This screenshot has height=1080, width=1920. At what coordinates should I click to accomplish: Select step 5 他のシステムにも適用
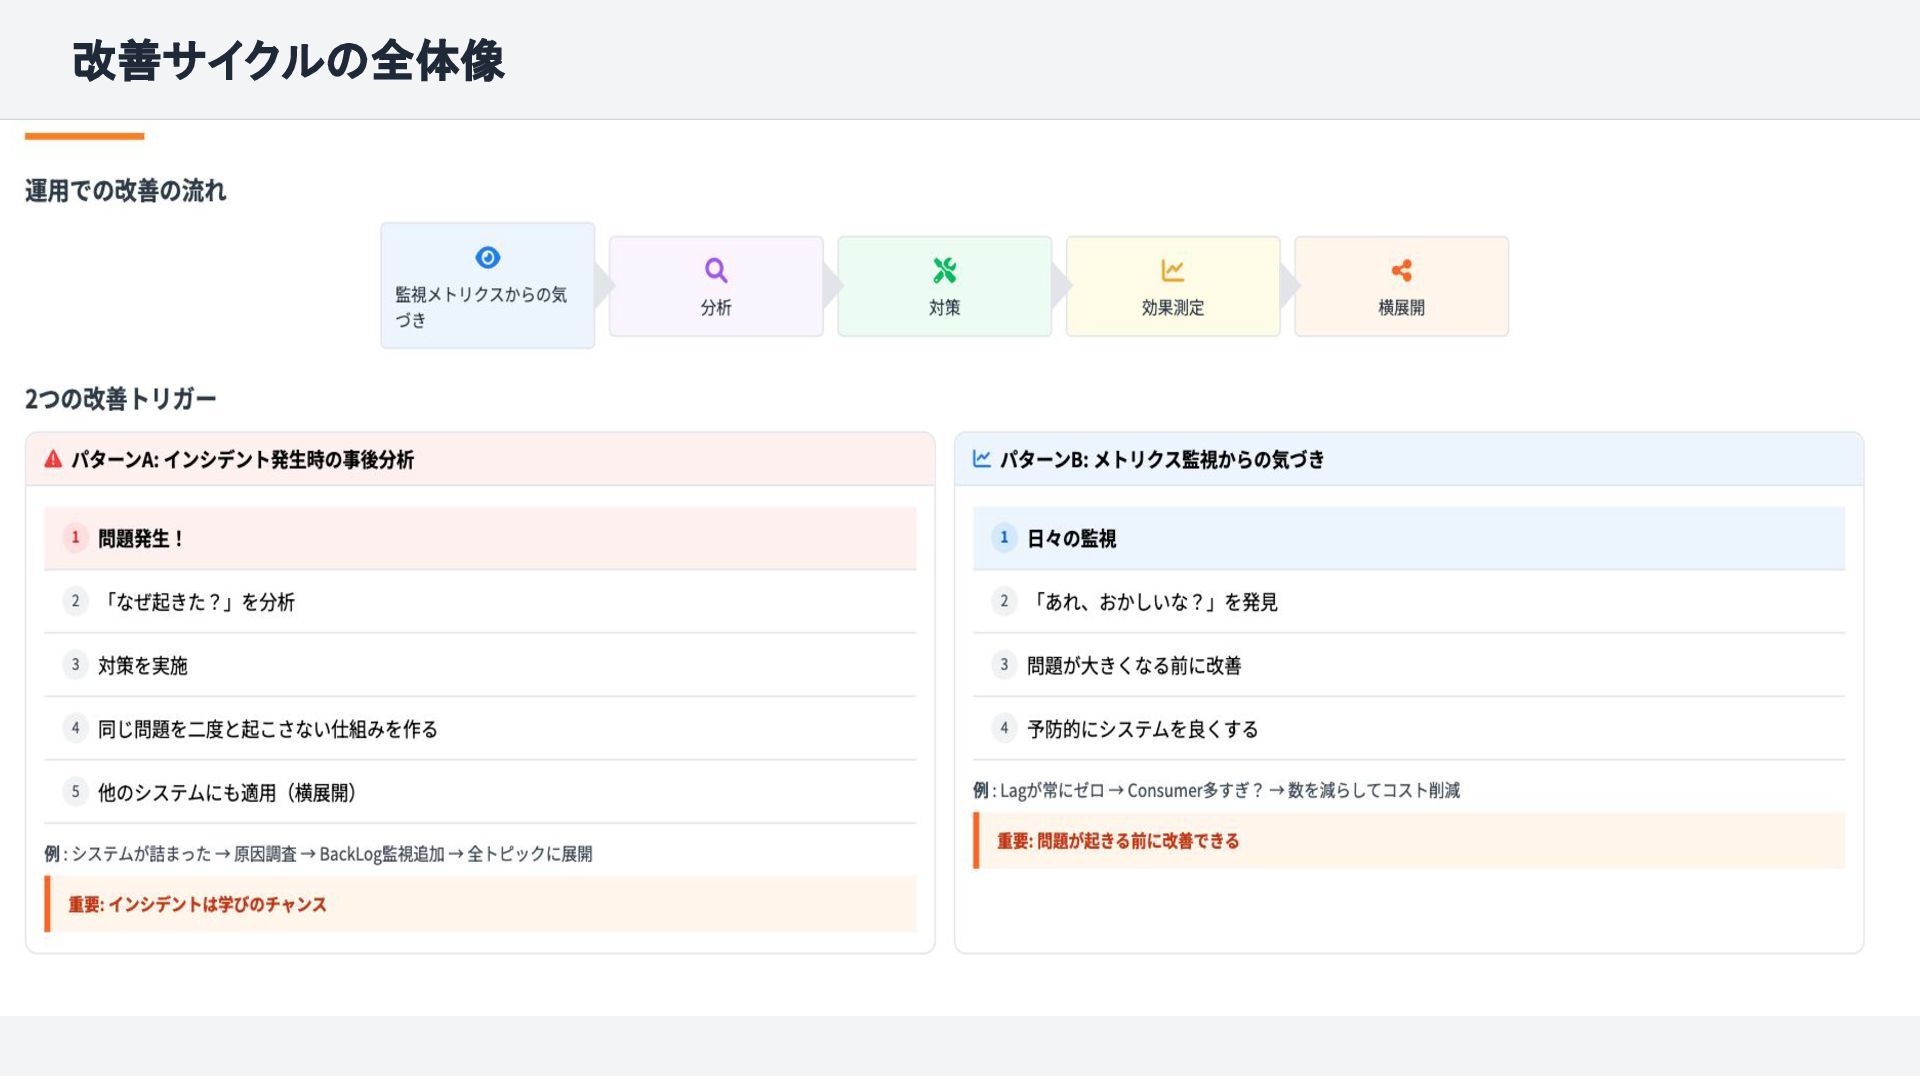point(228,793)
